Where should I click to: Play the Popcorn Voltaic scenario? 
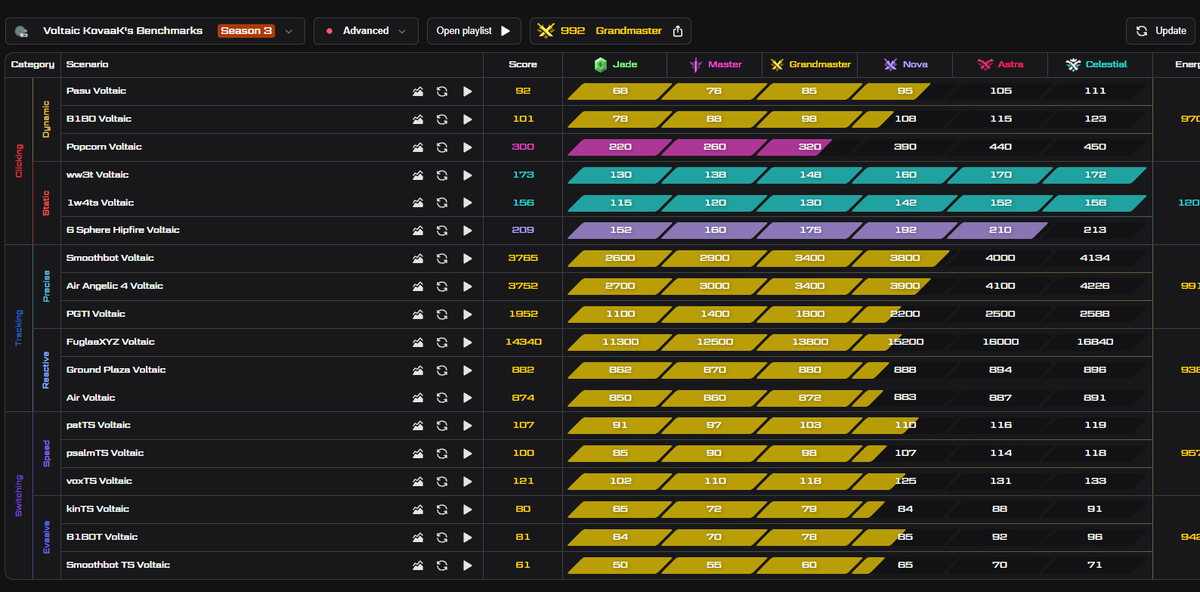click(x=467, y=147)
